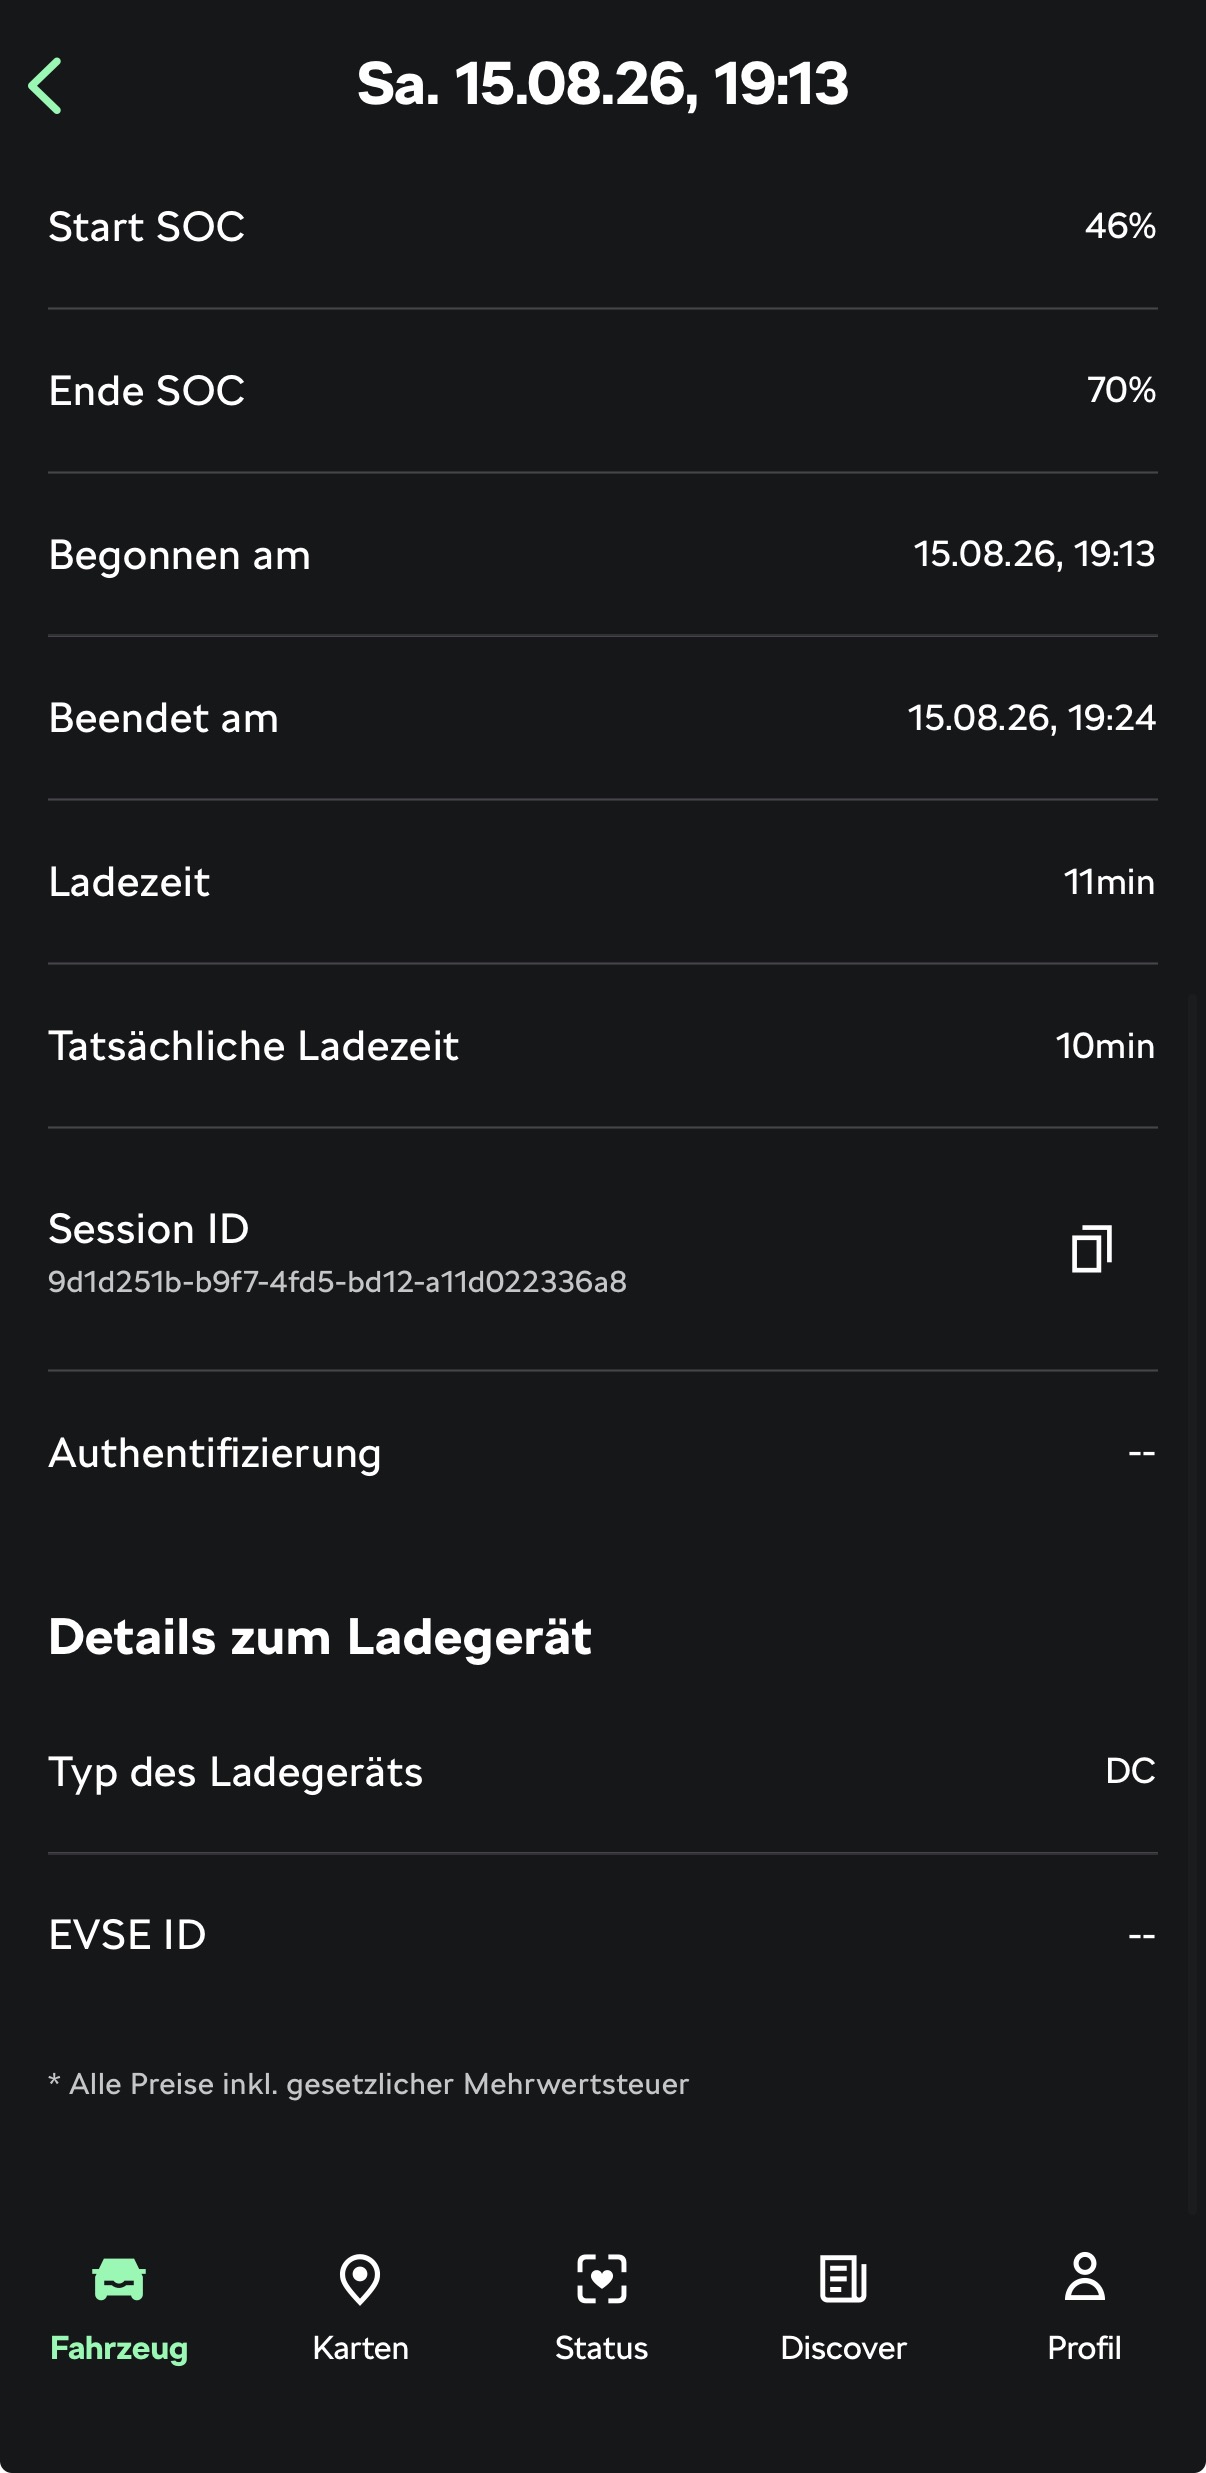Click the Begonnen am row
This screenshot has width=1206, height=2473.
pos(603,554)
